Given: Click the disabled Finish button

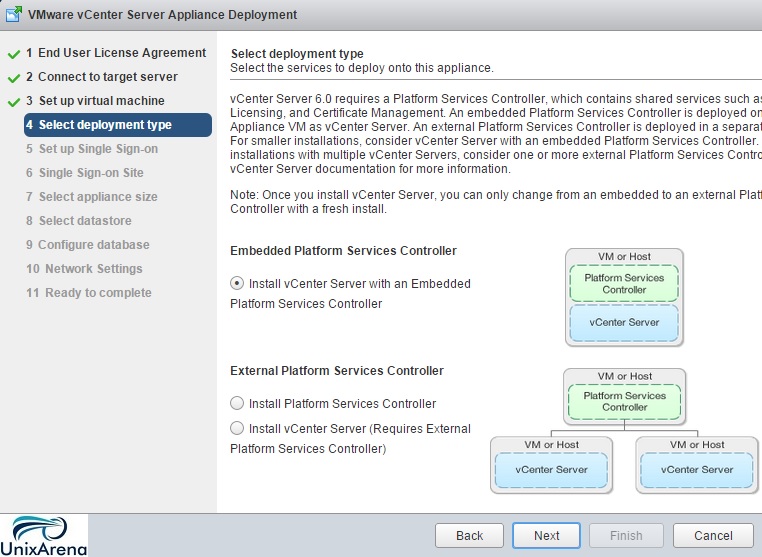Looking at the screenshot, I should [626, 536].
